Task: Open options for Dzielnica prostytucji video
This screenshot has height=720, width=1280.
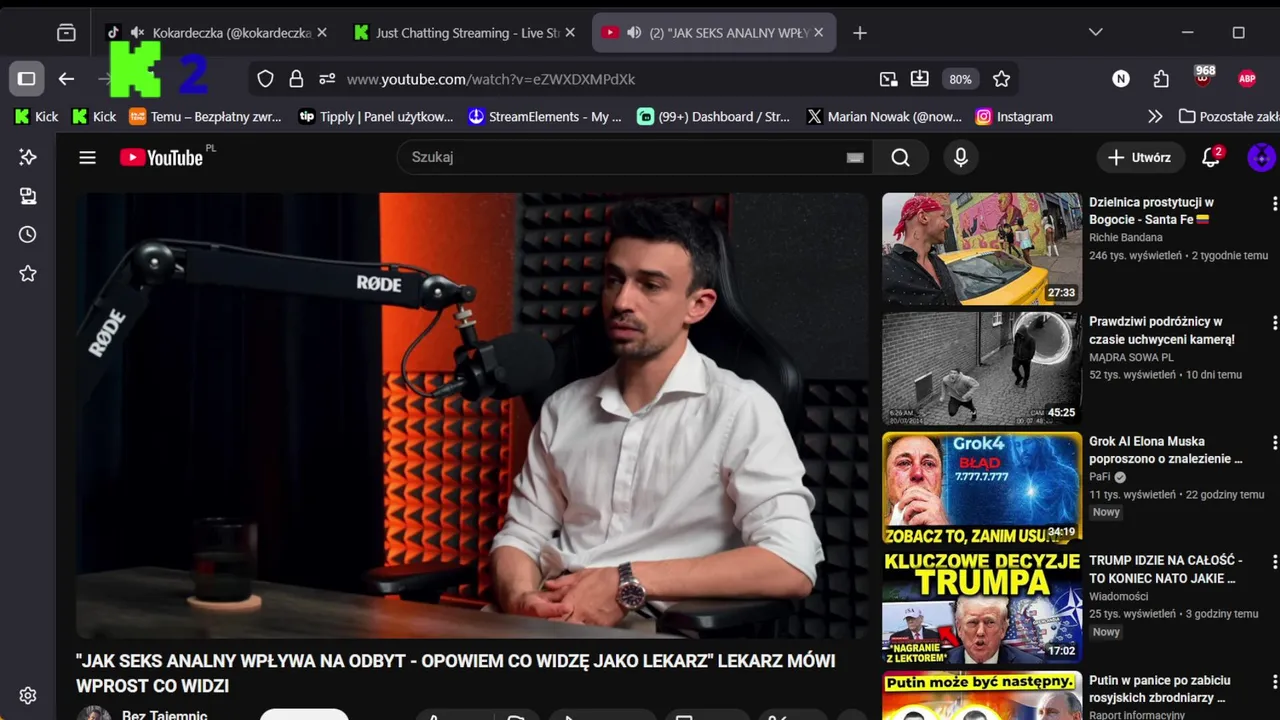Action: [x=1274, y=204]
